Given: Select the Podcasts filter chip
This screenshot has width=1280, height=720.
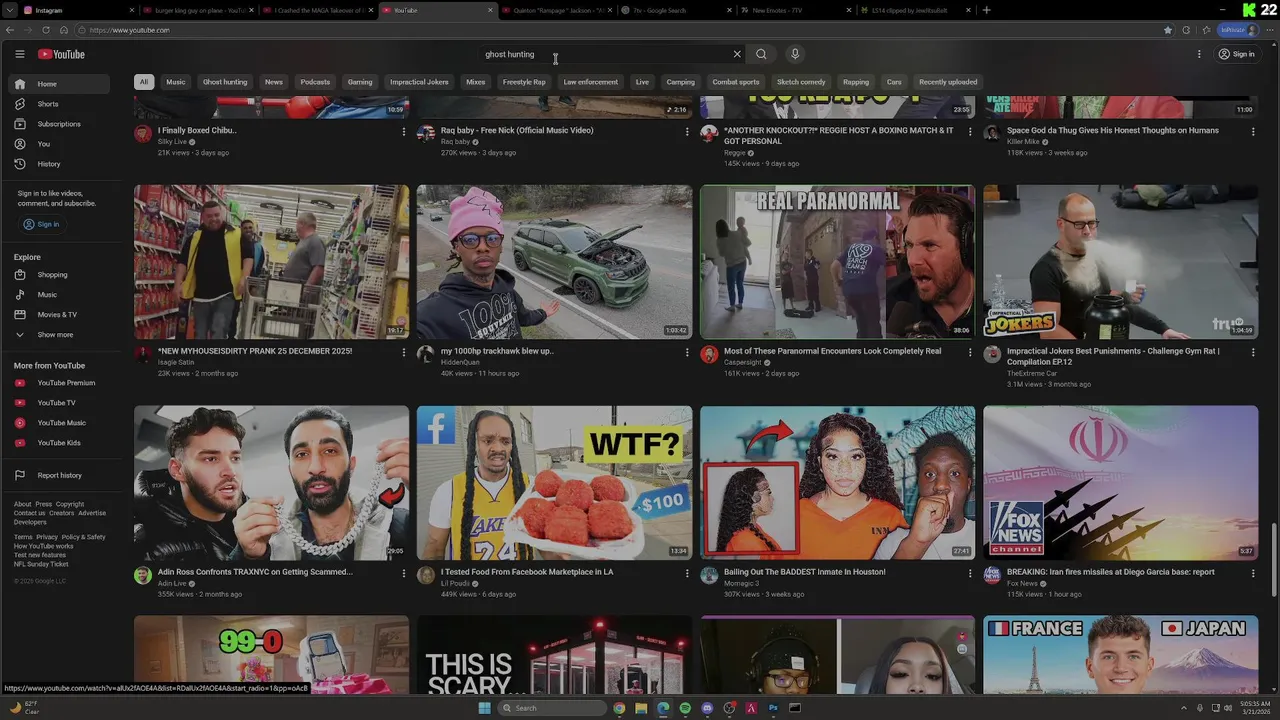Looking at the screenshot, I should click(315, 82).
